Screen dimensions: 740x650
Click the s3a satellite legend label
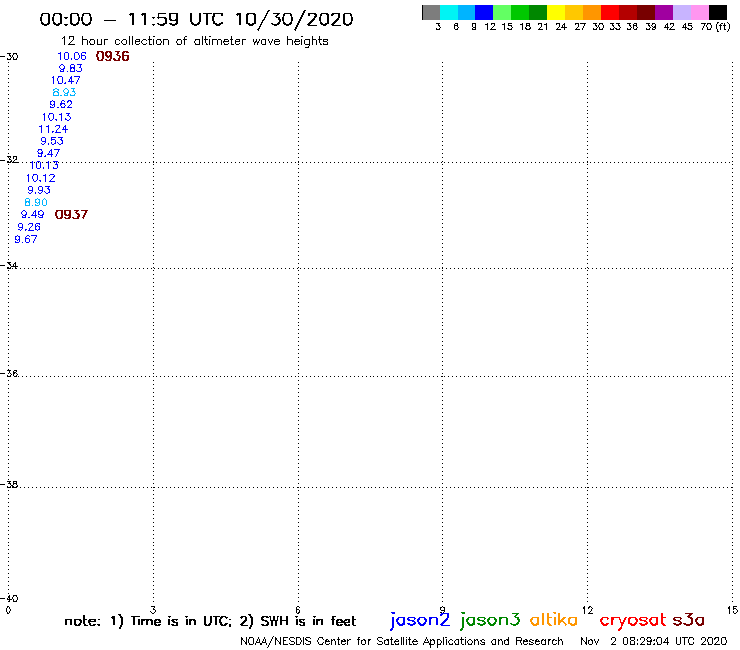coord(689,620)
